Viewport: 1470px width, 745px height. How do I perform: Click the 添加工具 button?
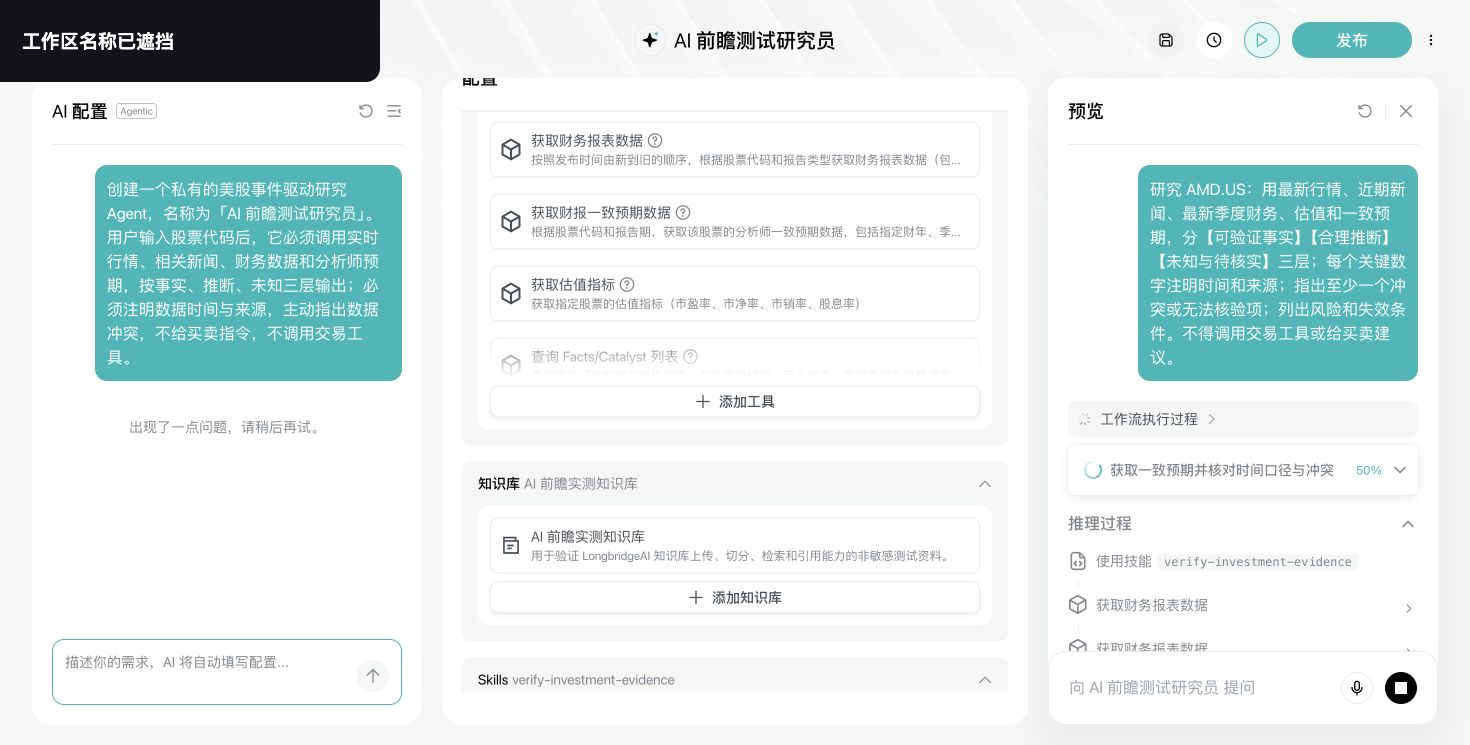click(x=735, y=401)
